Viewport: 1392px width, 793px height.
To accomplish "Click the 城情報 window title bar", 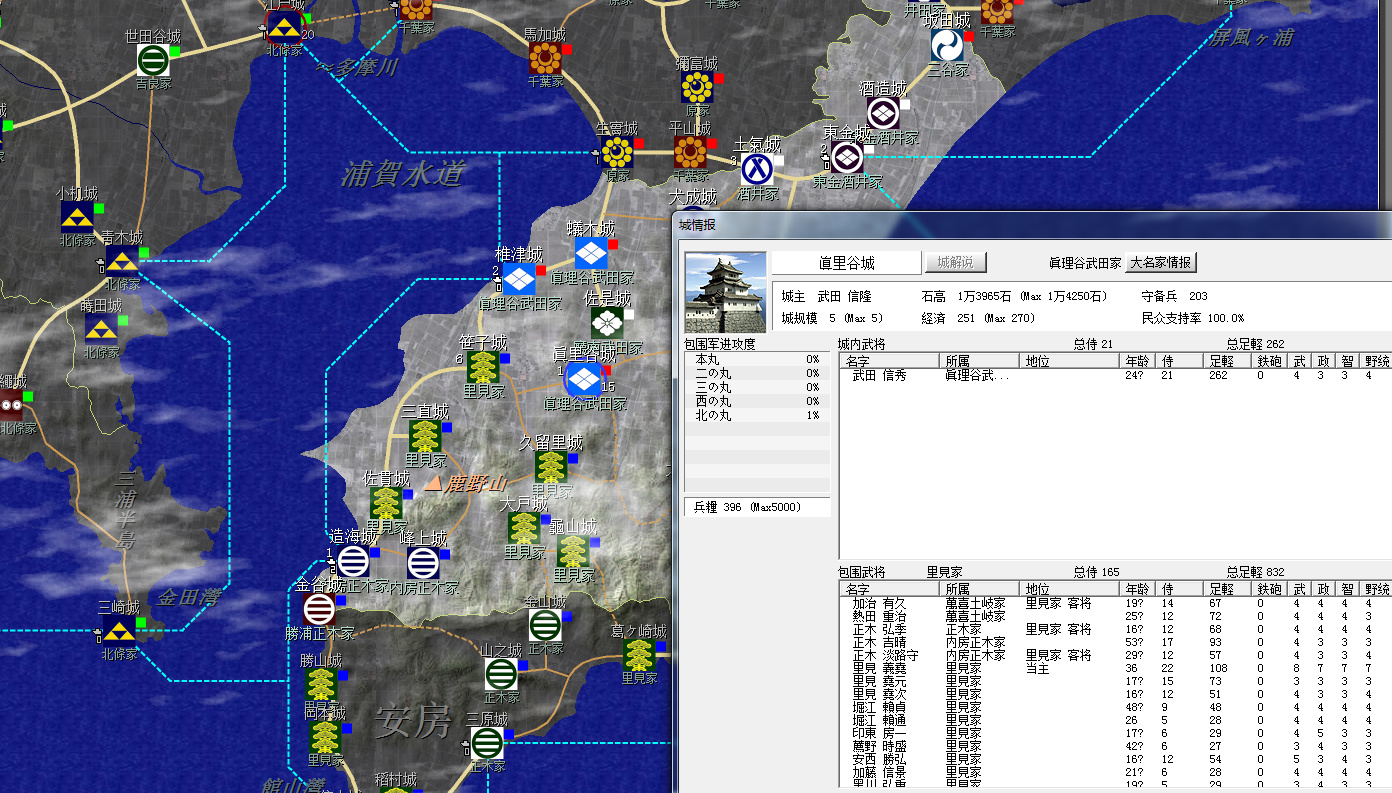I will pos(1032,225).
